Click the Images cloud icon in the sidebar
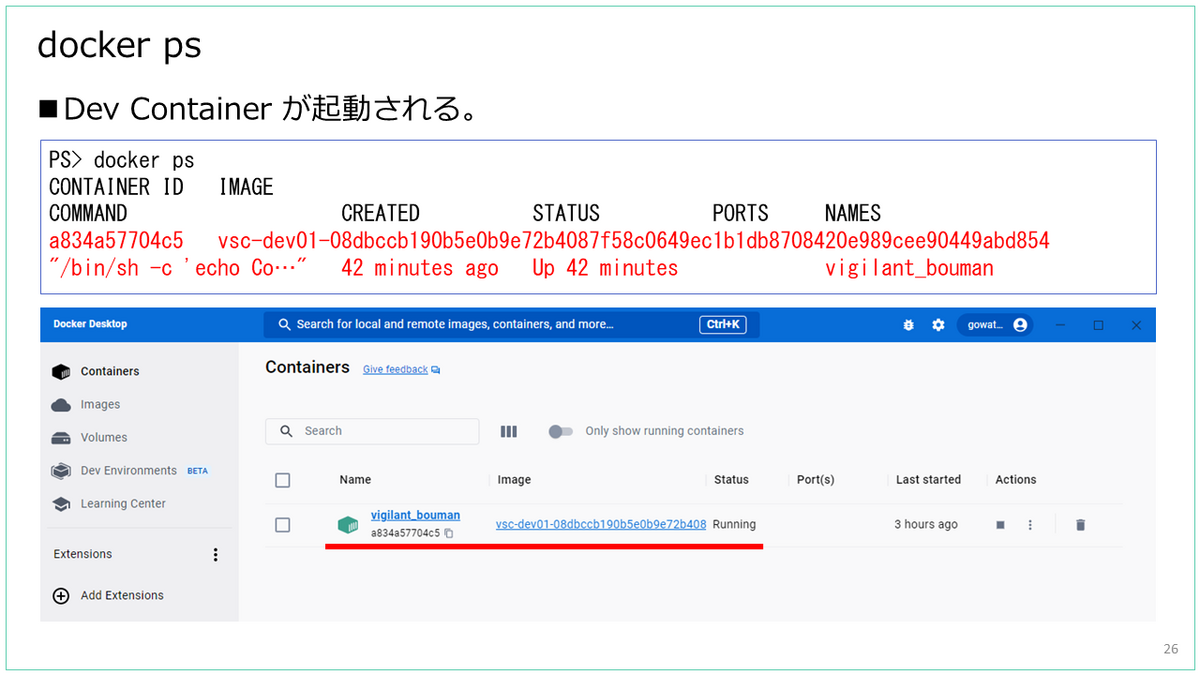 (62, 404)
